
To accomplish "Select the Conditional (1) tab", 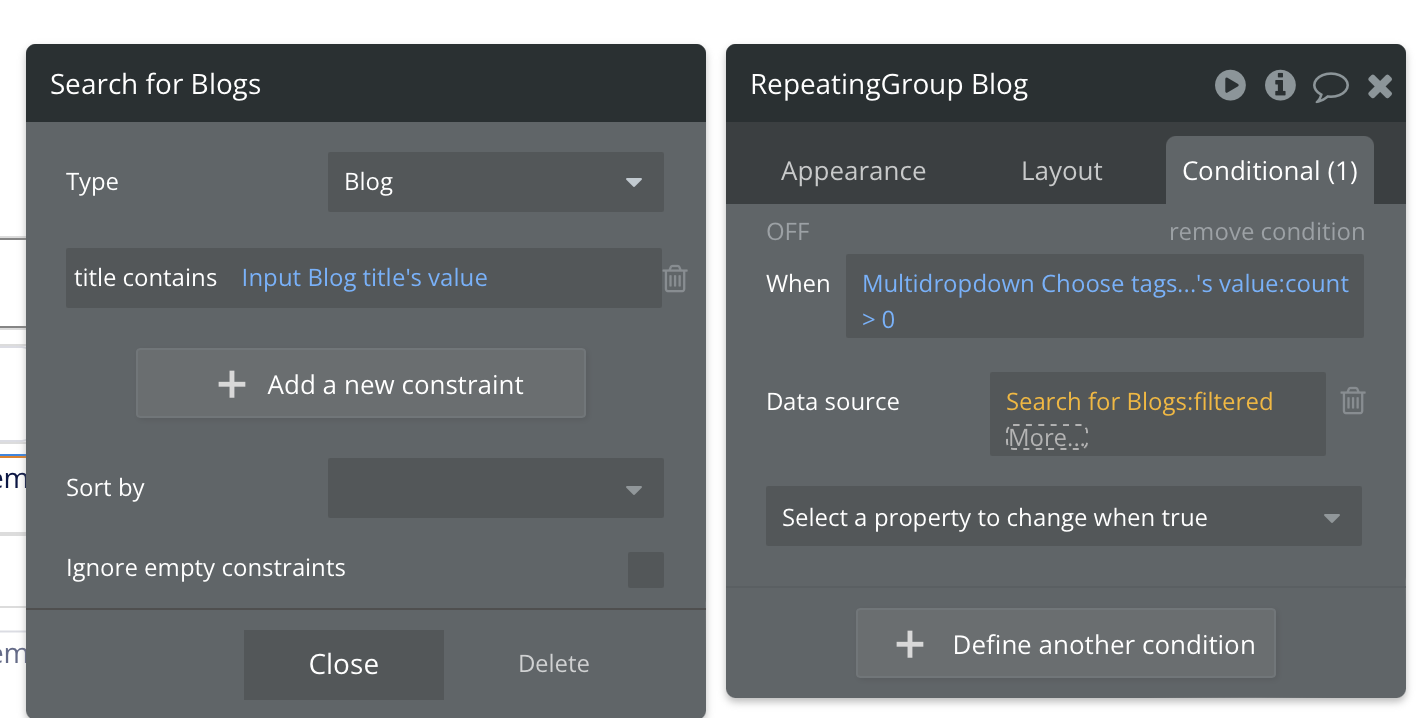I will 1269,171.
